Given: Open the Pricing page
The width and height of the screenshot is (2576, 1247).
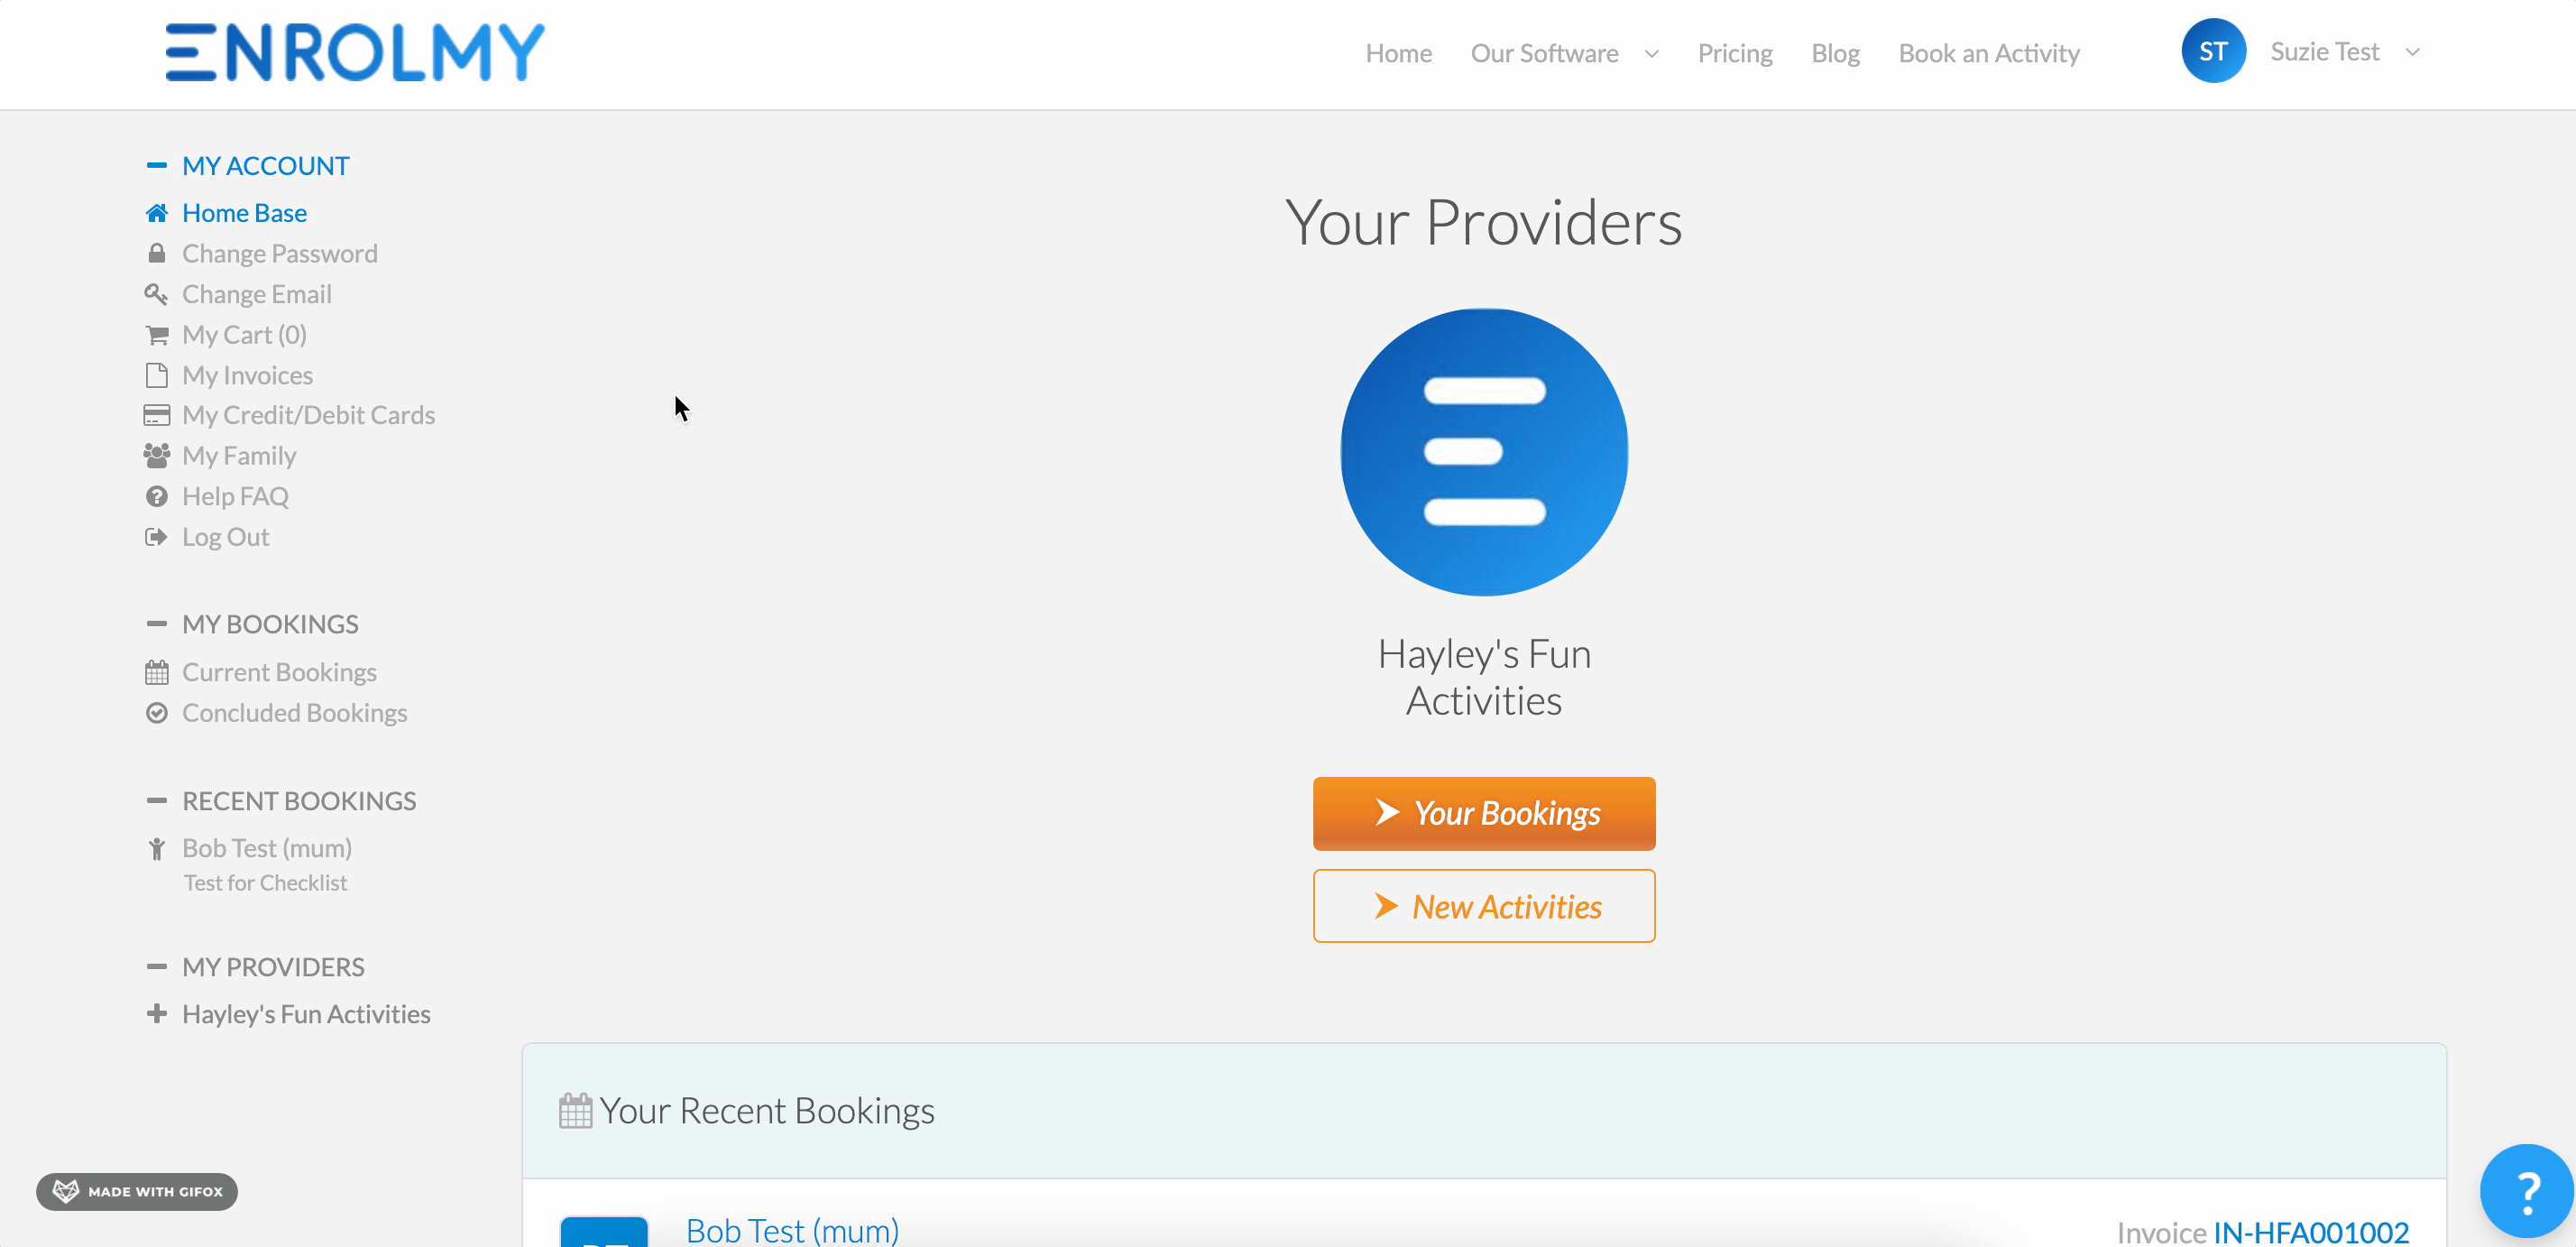Looking at the screenshot, I should coord(1735,53).
